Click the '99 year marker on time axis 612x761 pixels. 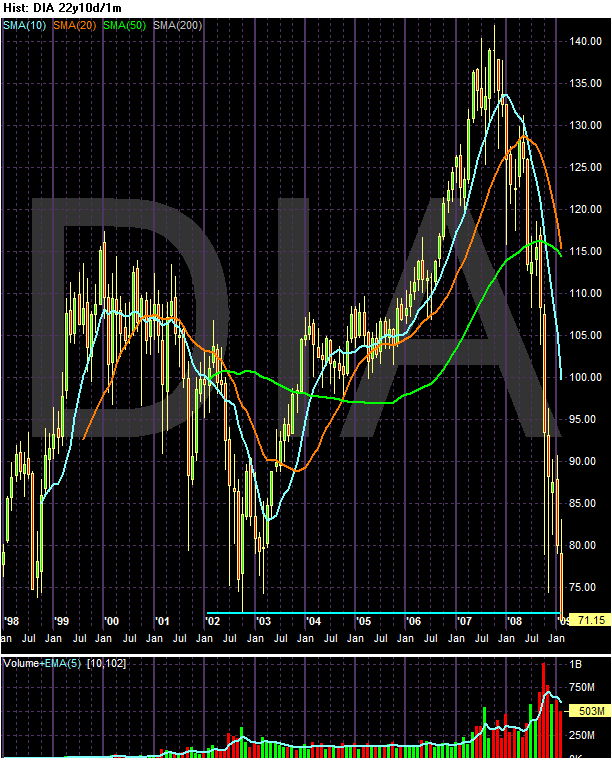[x=62, y=621]
